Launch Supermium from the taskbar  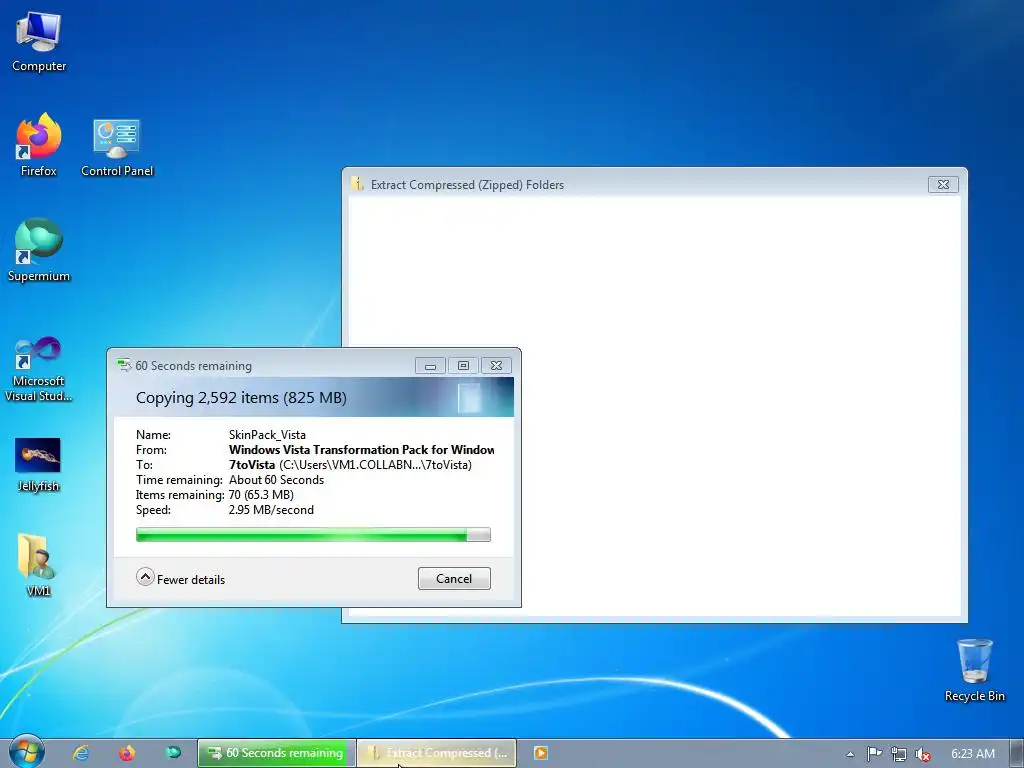point(173,753)
